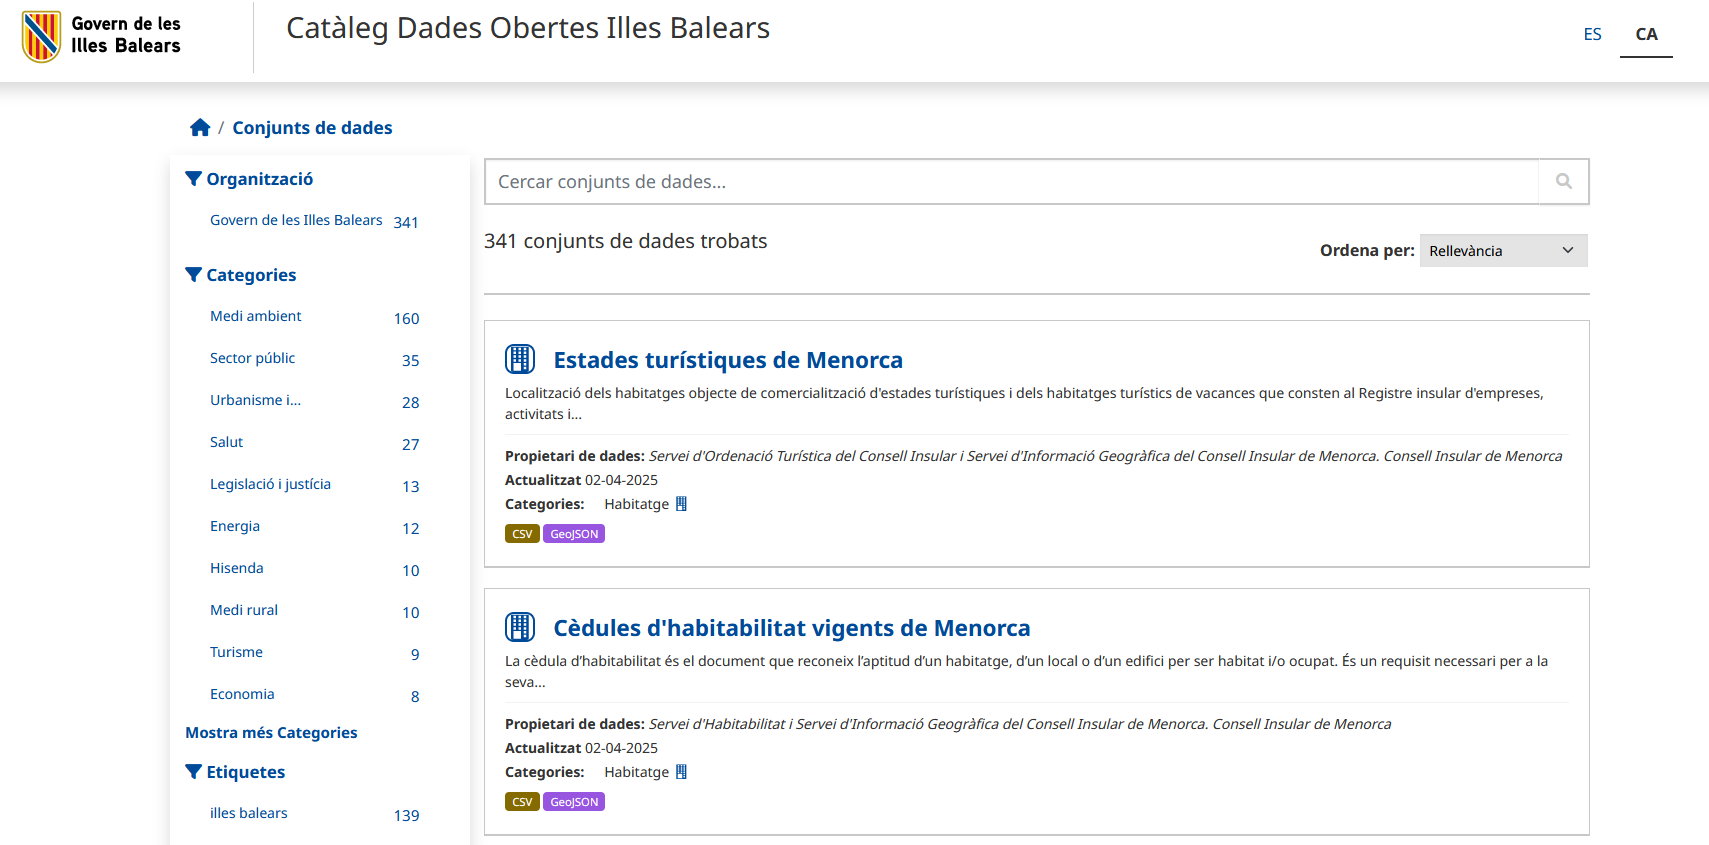
Task: Click the Etiquetes filter funnel icon
Action: (194, 772)
